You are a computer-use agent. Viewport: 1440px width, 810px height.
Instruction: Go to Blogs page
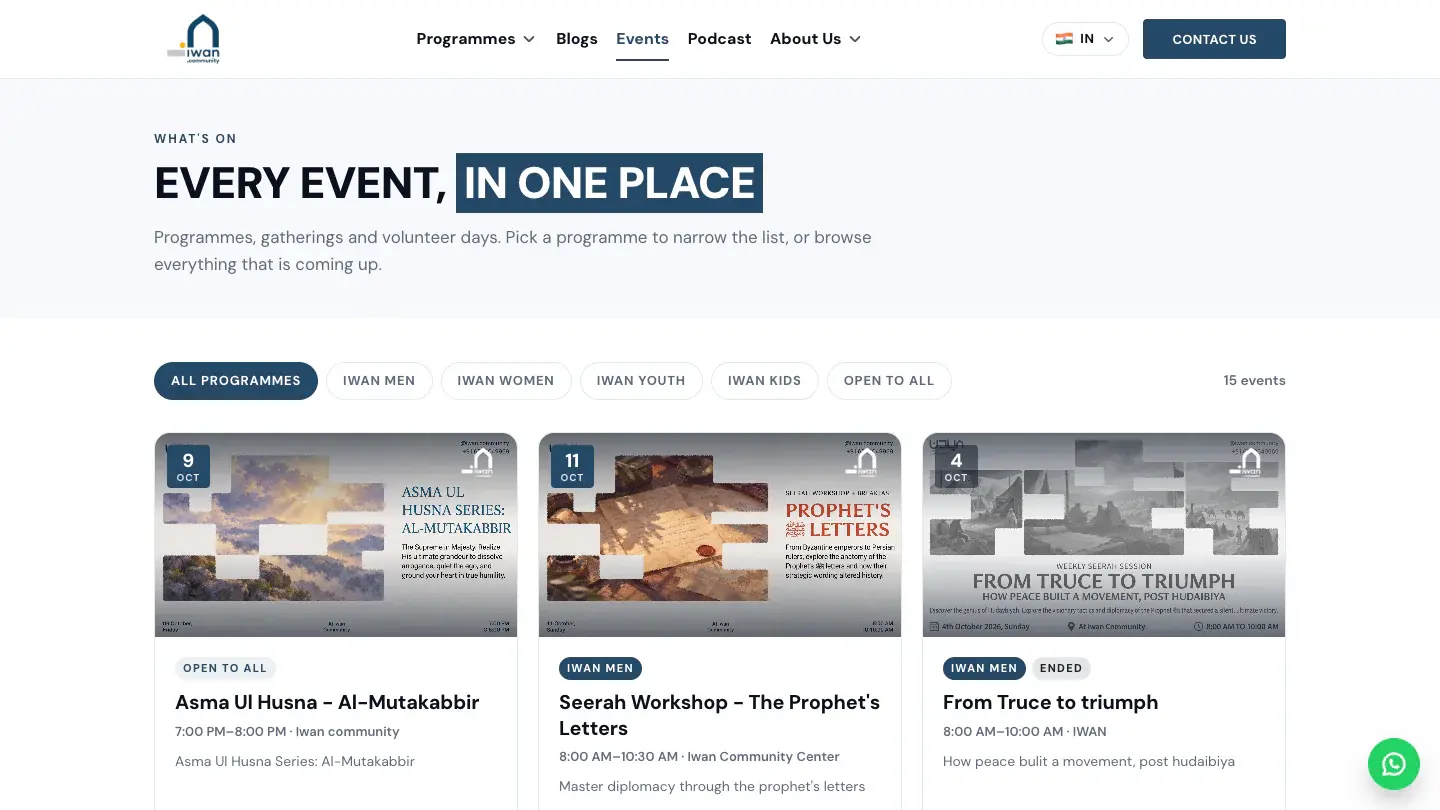pos(576,39)
